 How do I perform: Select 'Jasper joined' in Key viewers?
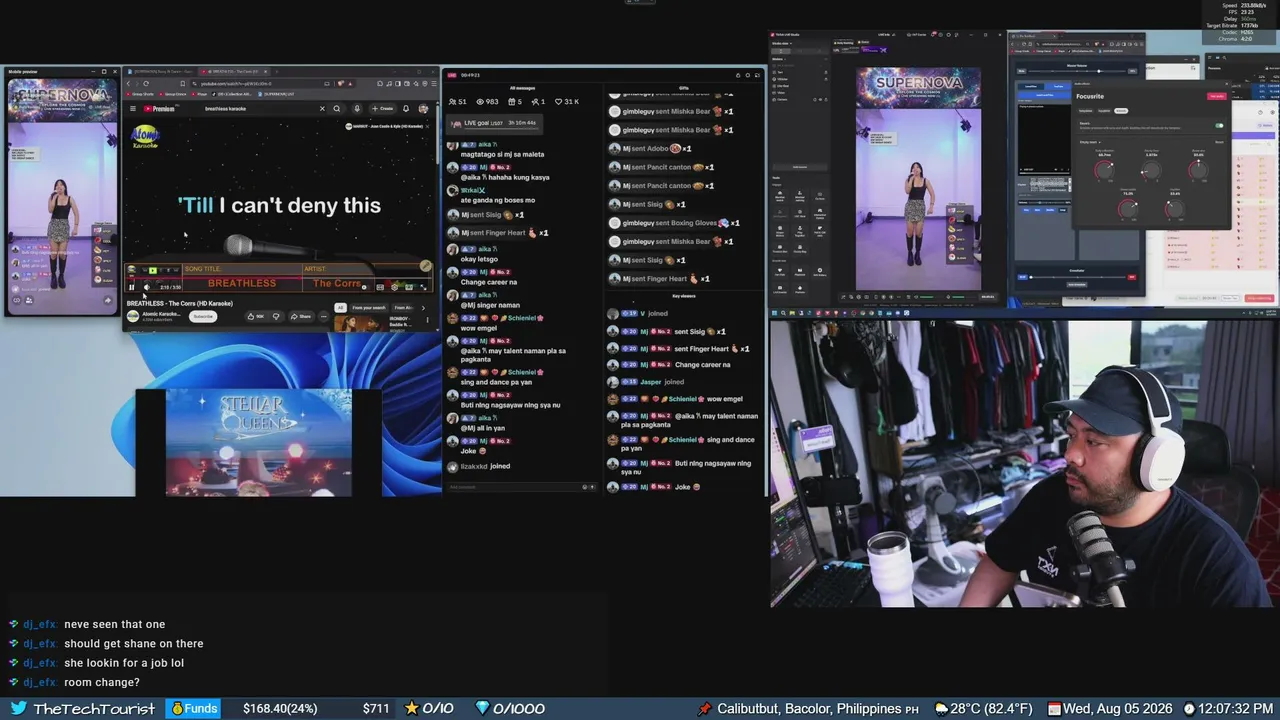click(646, 381)
